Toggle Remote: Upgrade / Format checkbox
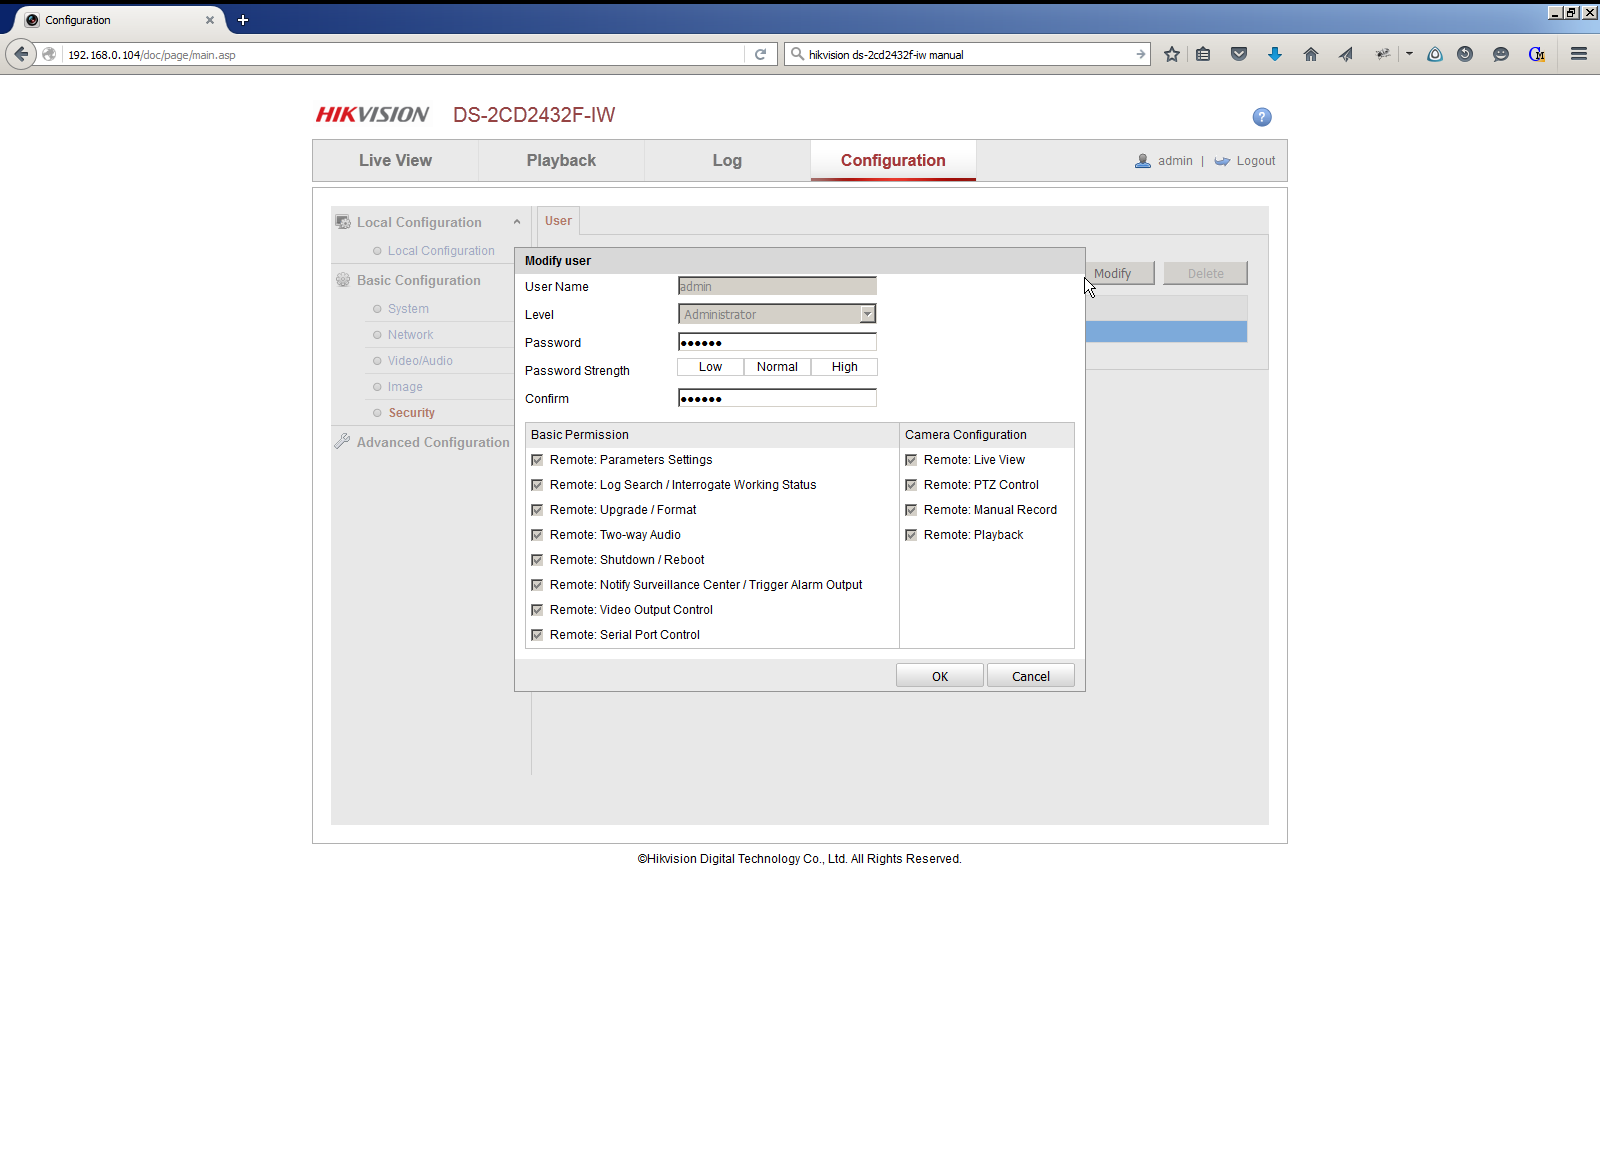The width and height of the screenshot is (1600, 1176). (537, 510)
